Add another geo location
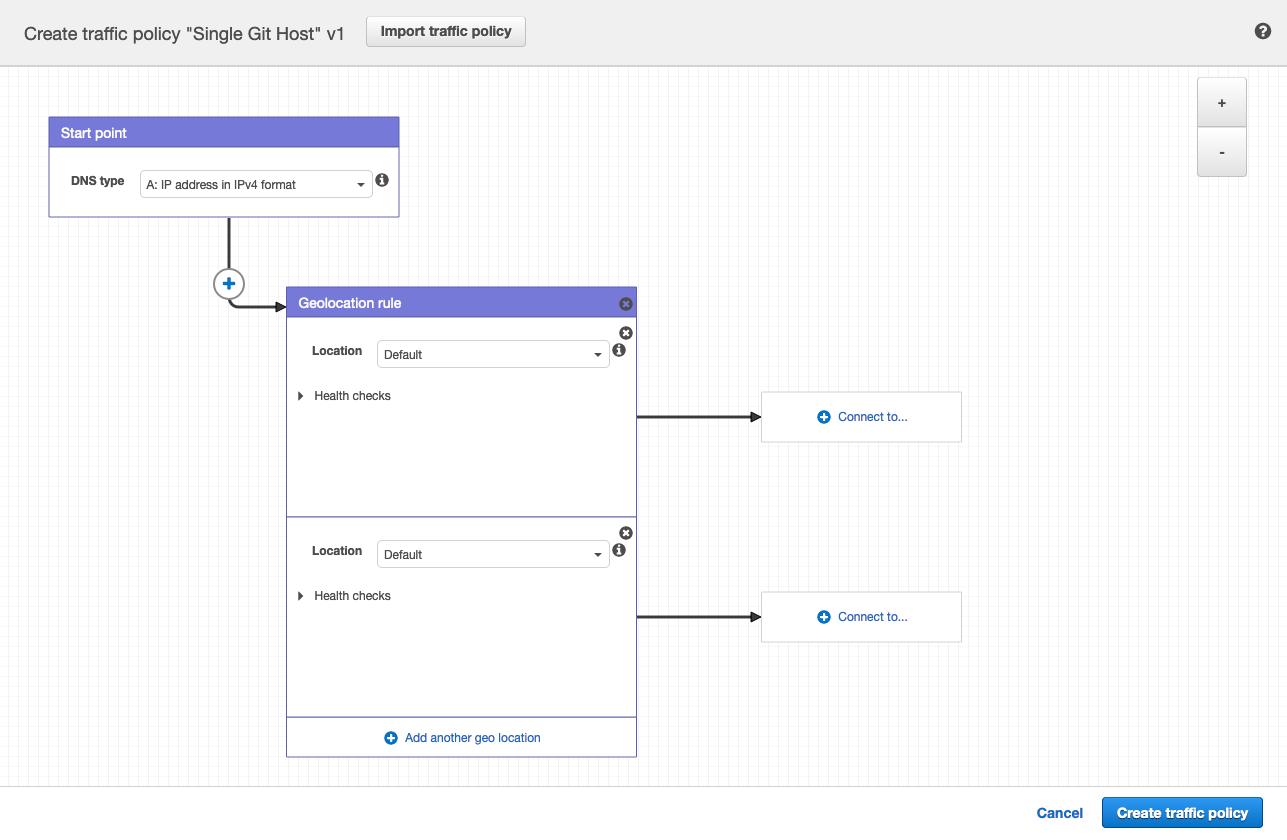Screen dimensions: 1287x840 [x=461, y=737]
